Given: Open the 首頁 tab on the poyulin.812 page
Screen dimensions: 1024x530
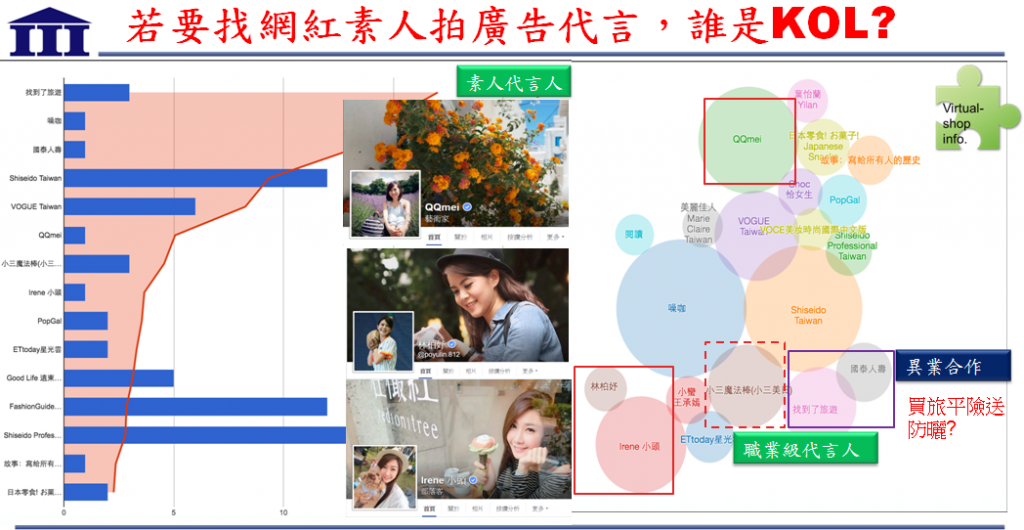Looking at the screenshot, I should point(425,371).
